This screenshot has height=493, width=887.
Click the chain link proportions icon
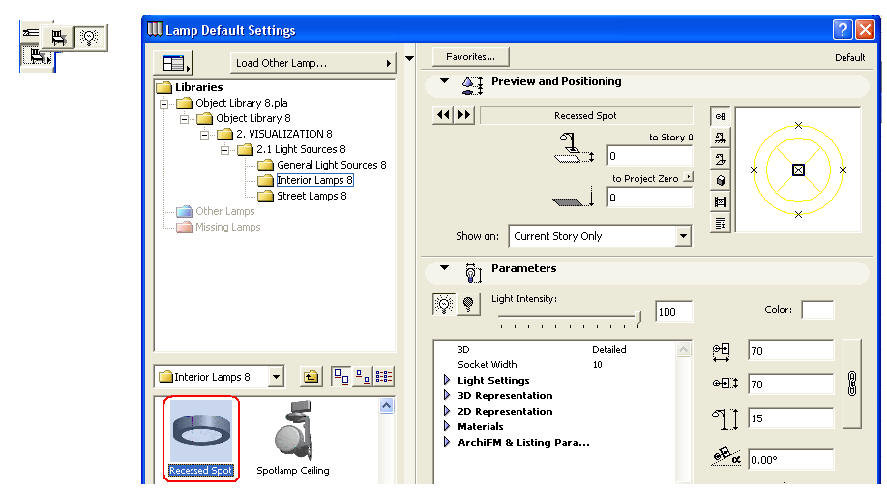point(851,385)
